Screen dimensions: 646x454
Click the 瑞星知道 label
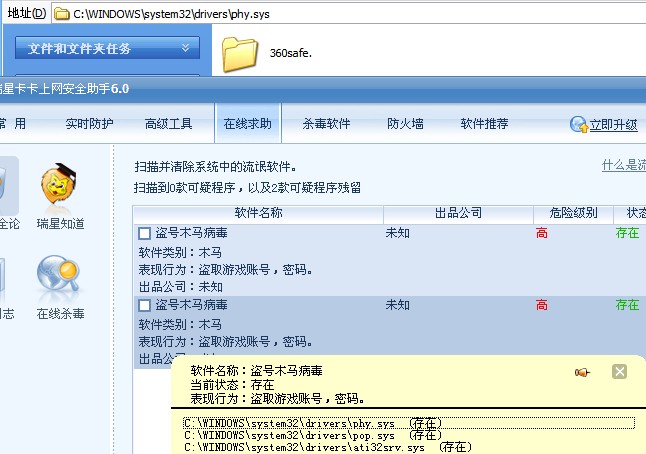coord(61,224)
